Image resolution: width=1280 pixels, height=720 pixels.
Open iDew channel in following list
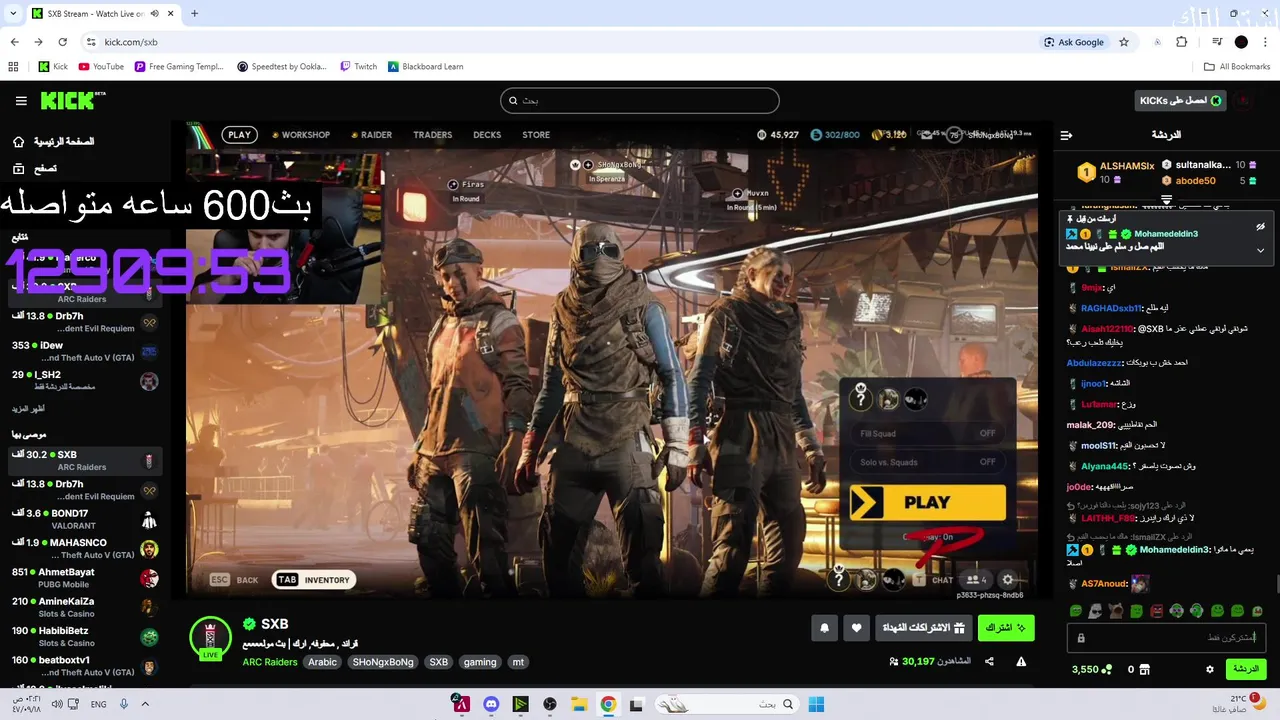(x=84, y=351)
